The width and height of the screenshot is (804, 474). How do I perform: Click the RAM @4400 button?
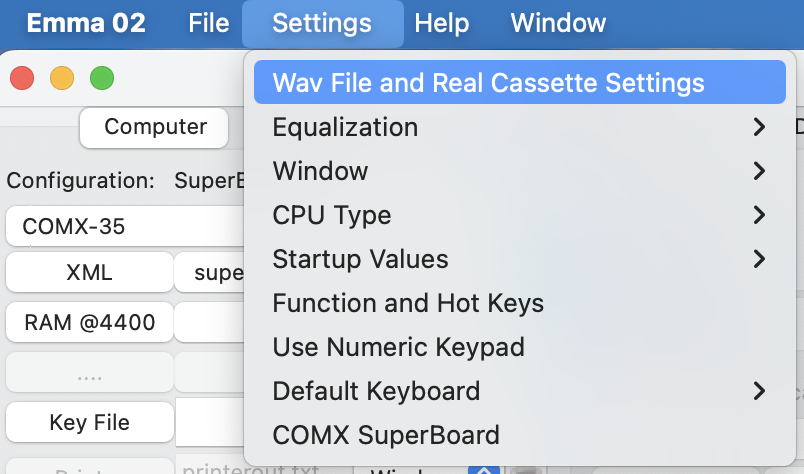tap(90, 322)
